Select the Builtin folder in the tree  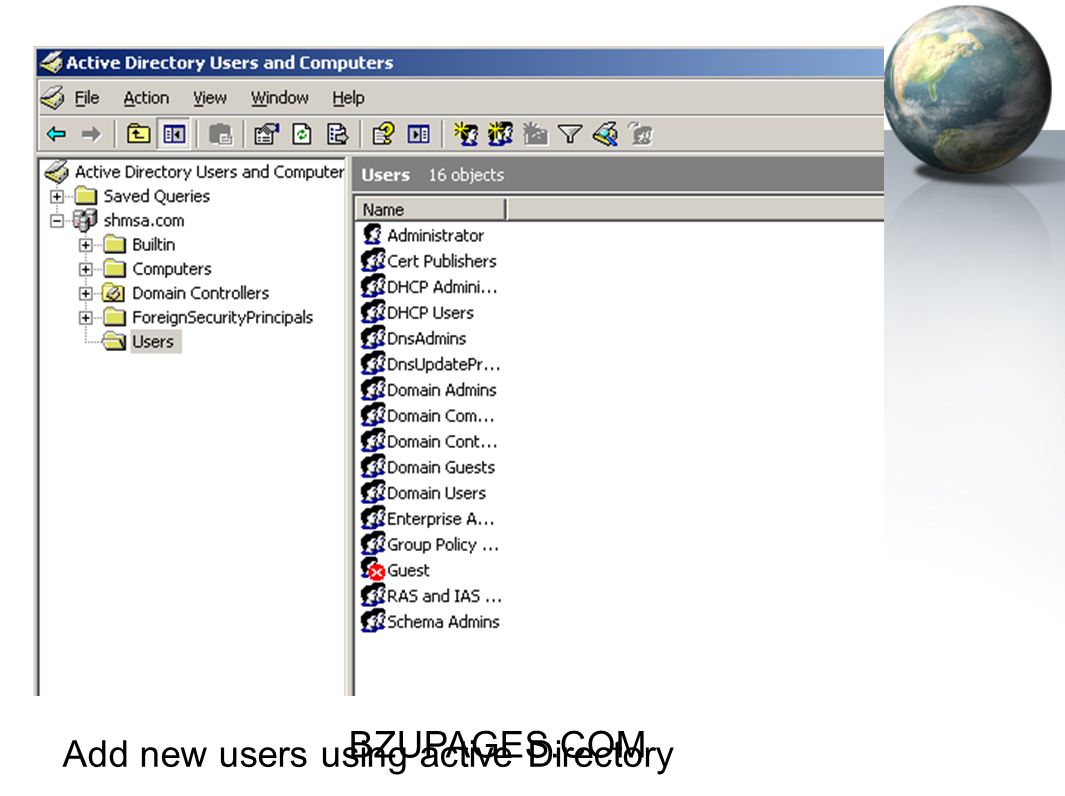[x=154, y=245]
